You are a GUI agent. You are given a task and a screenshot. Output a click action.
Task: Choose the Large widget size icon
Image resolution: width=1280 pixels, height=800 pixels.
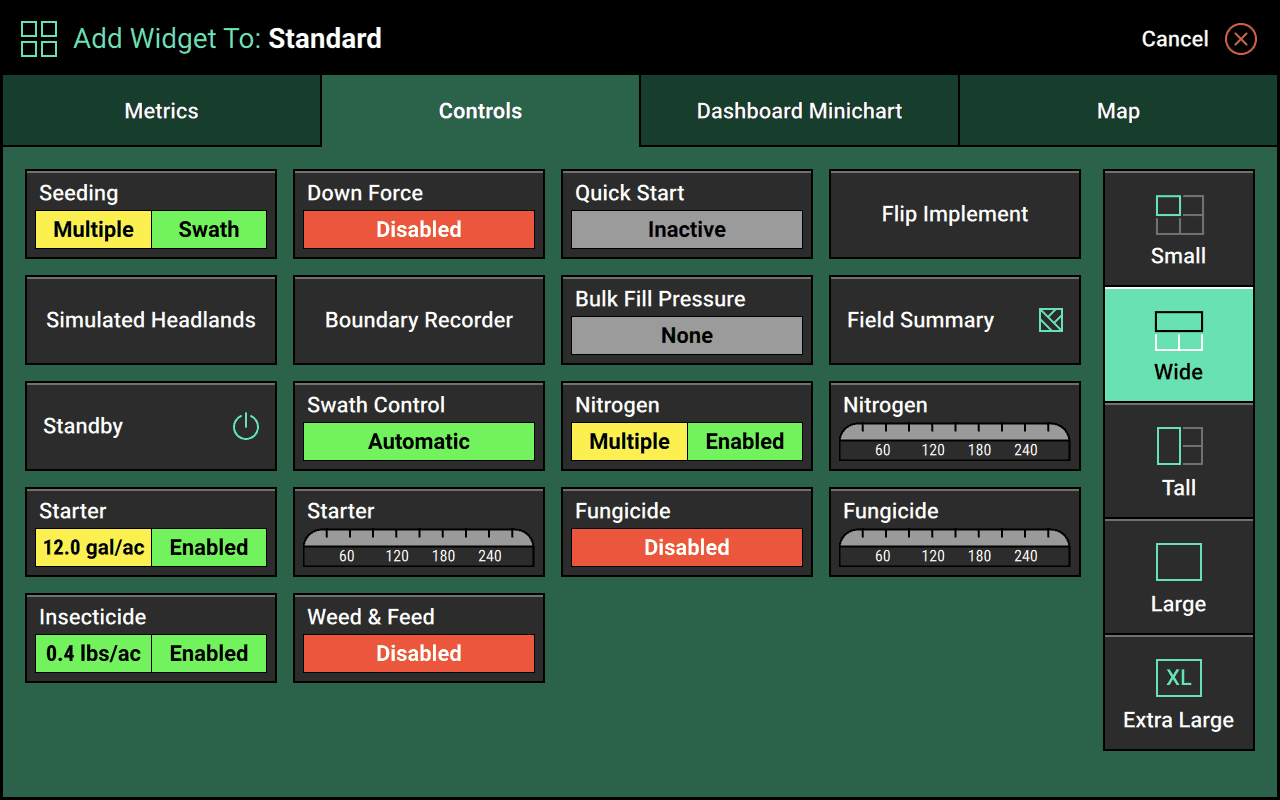1179,562
